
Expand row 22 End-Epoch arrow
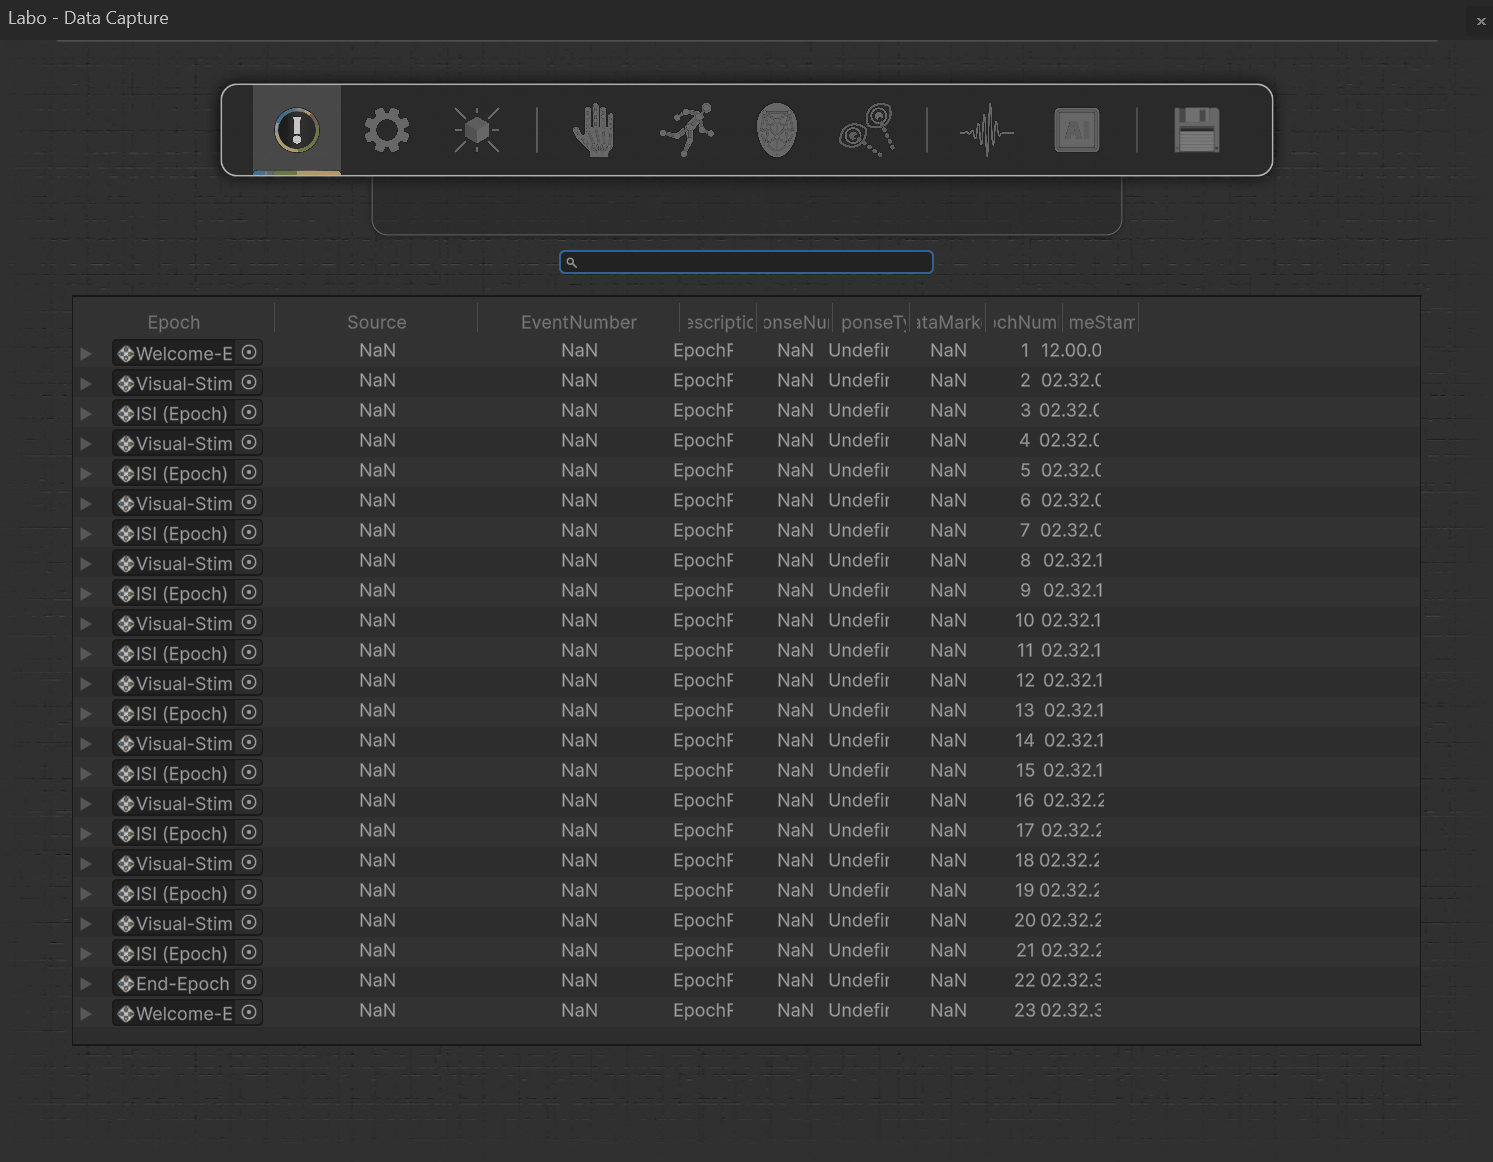coord(86,983)
